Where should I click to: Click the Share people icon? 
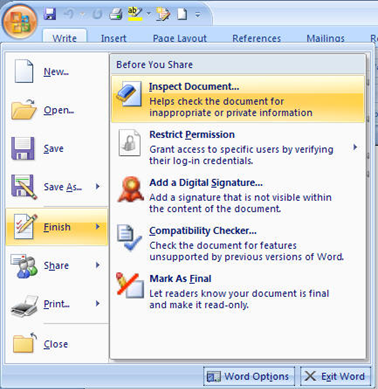24,266
